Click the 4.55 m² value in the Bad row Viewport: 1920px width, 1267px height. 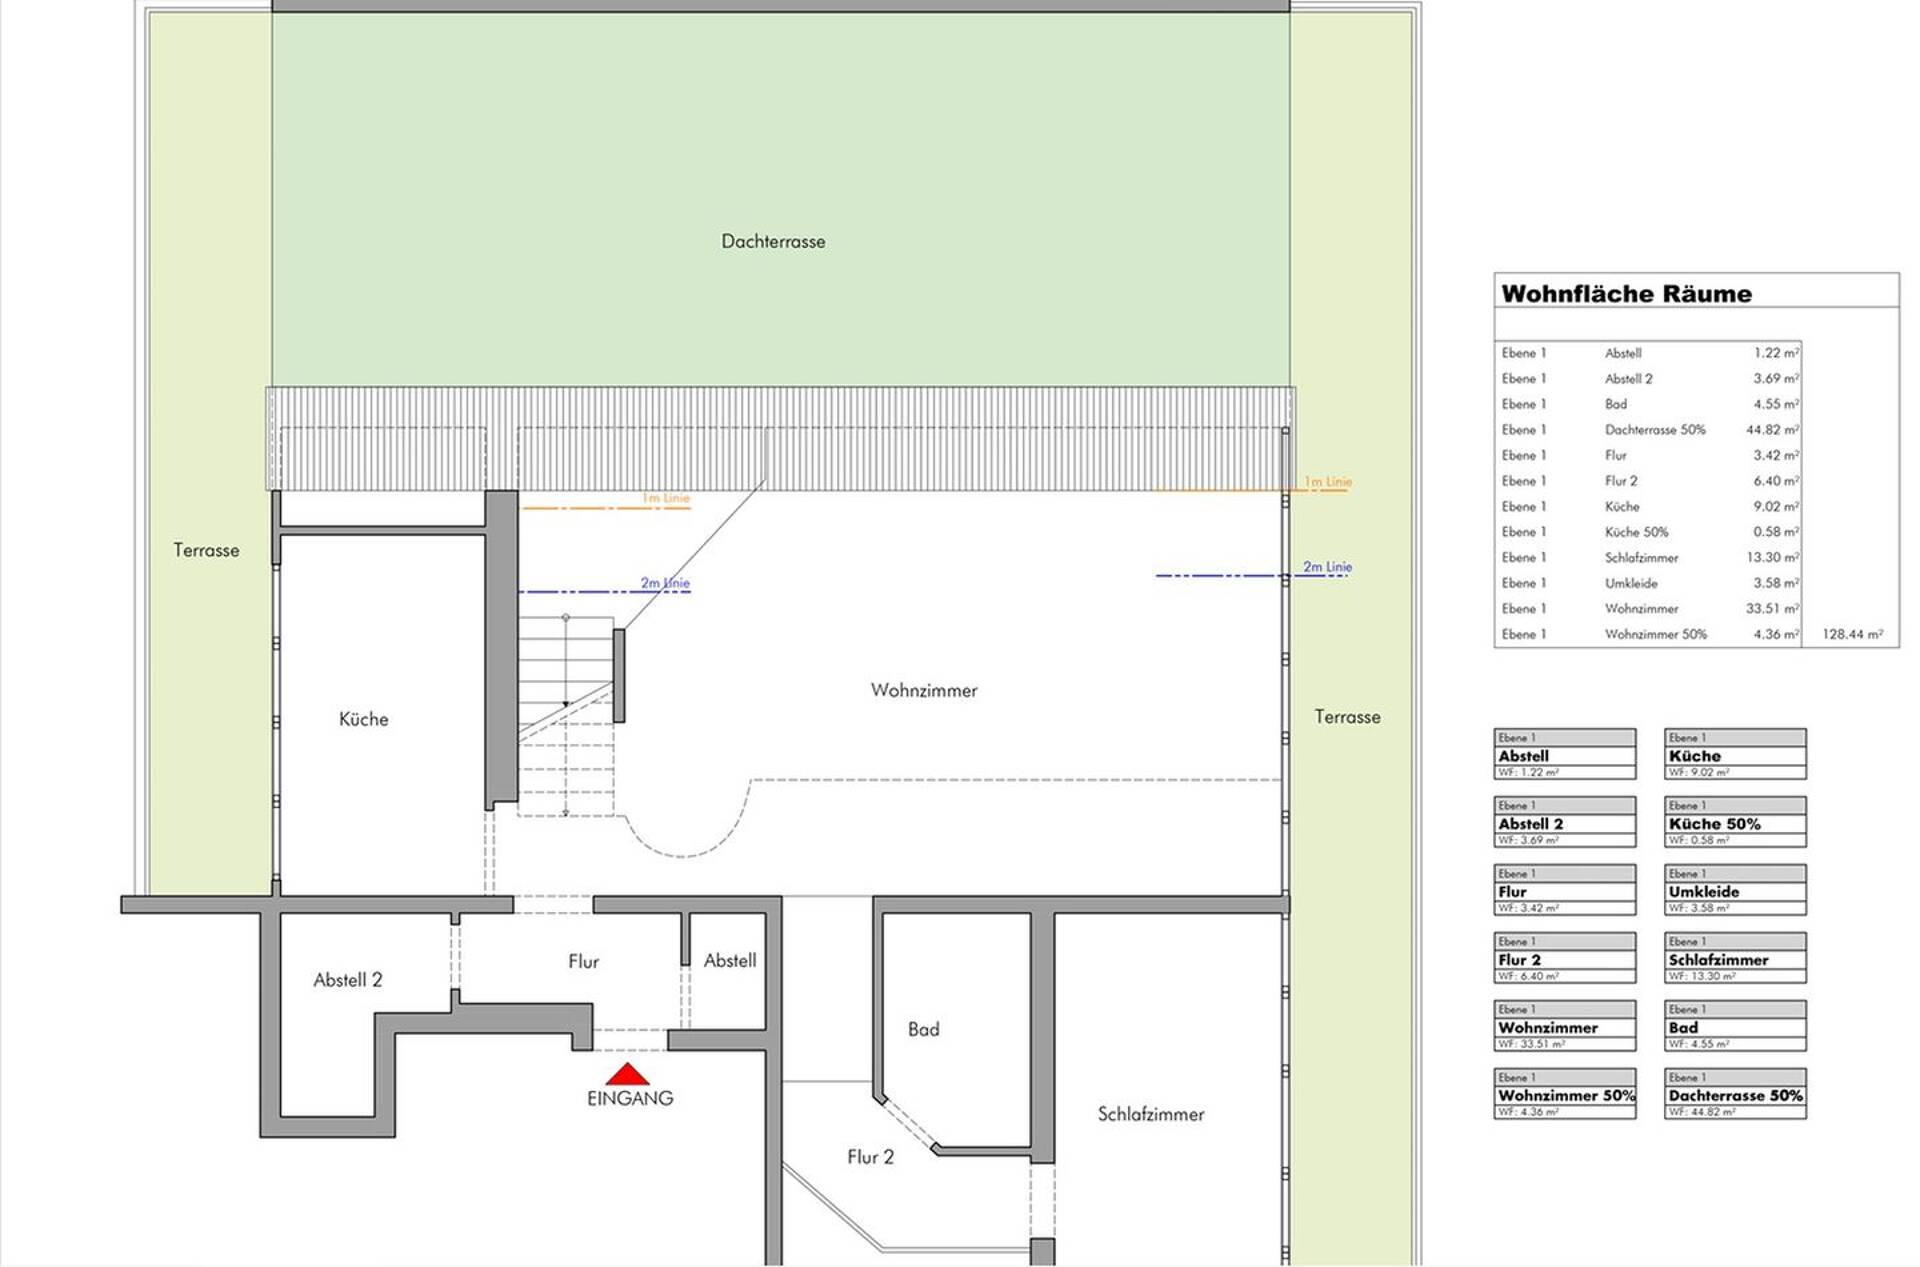tap(1776, 404)
